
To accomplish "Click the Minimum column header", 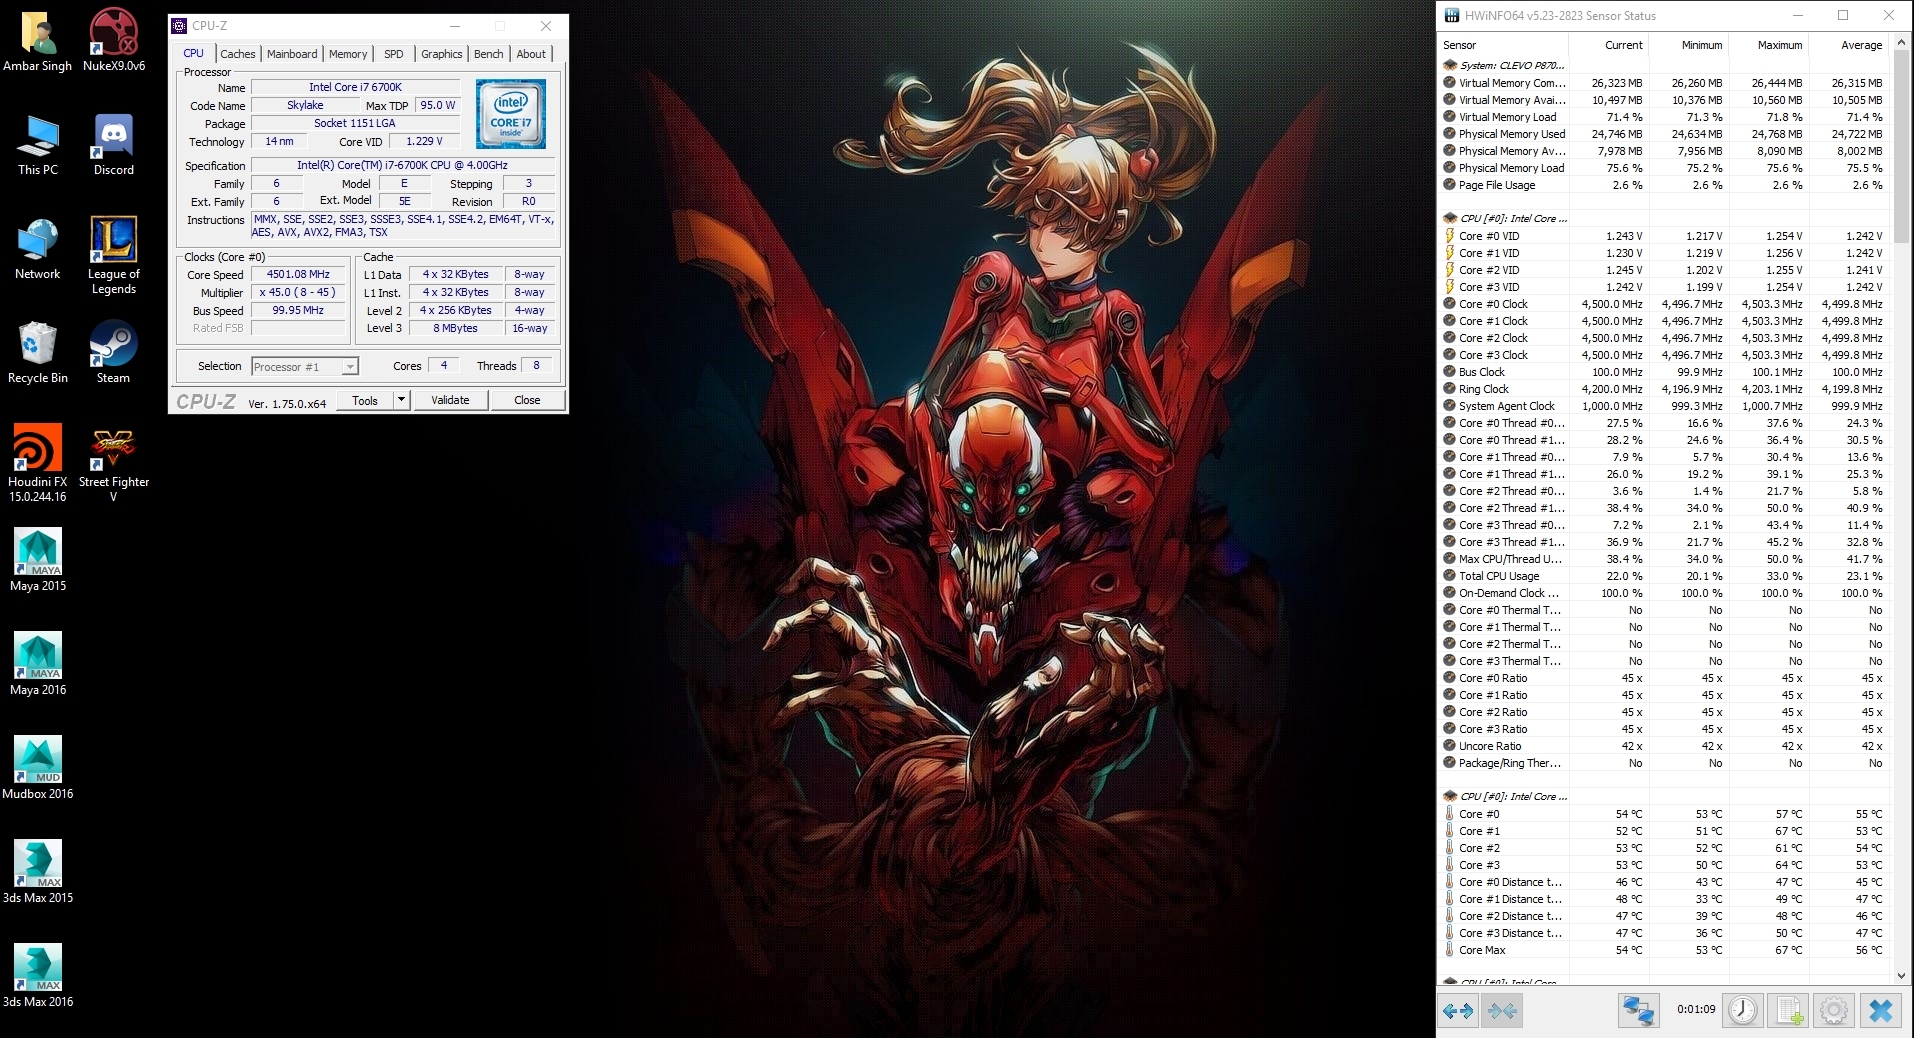I will click(1688, 45).
